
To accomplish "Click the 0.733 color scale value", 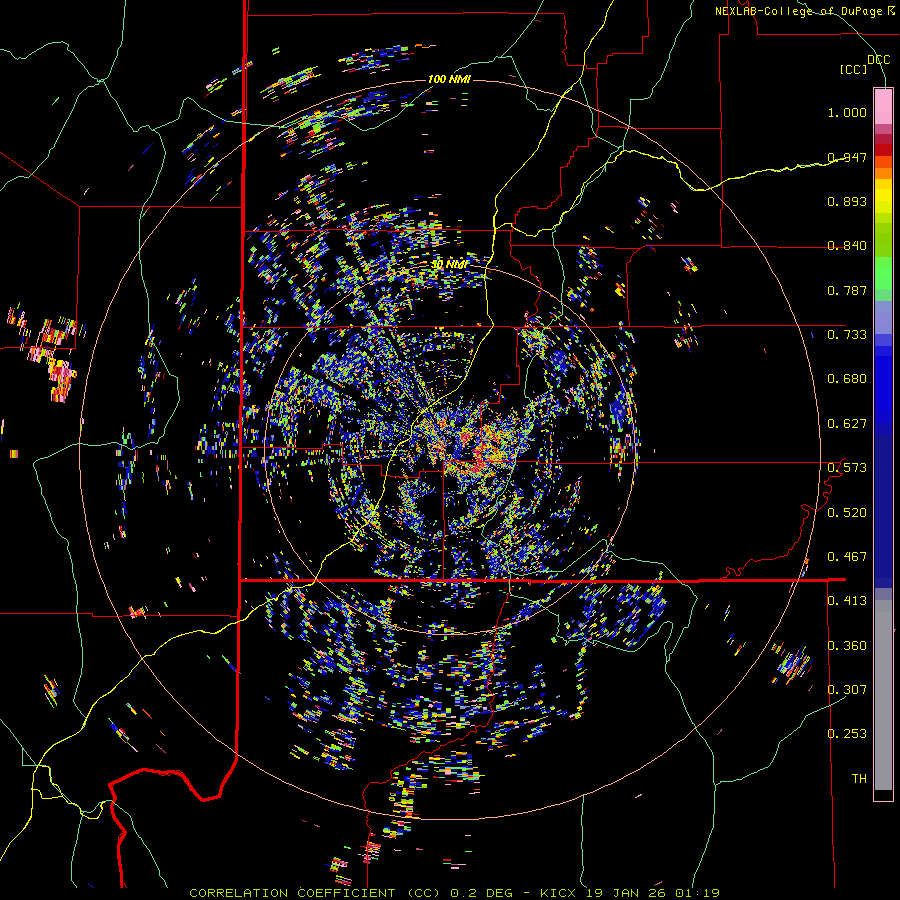I will click(847, 334).
